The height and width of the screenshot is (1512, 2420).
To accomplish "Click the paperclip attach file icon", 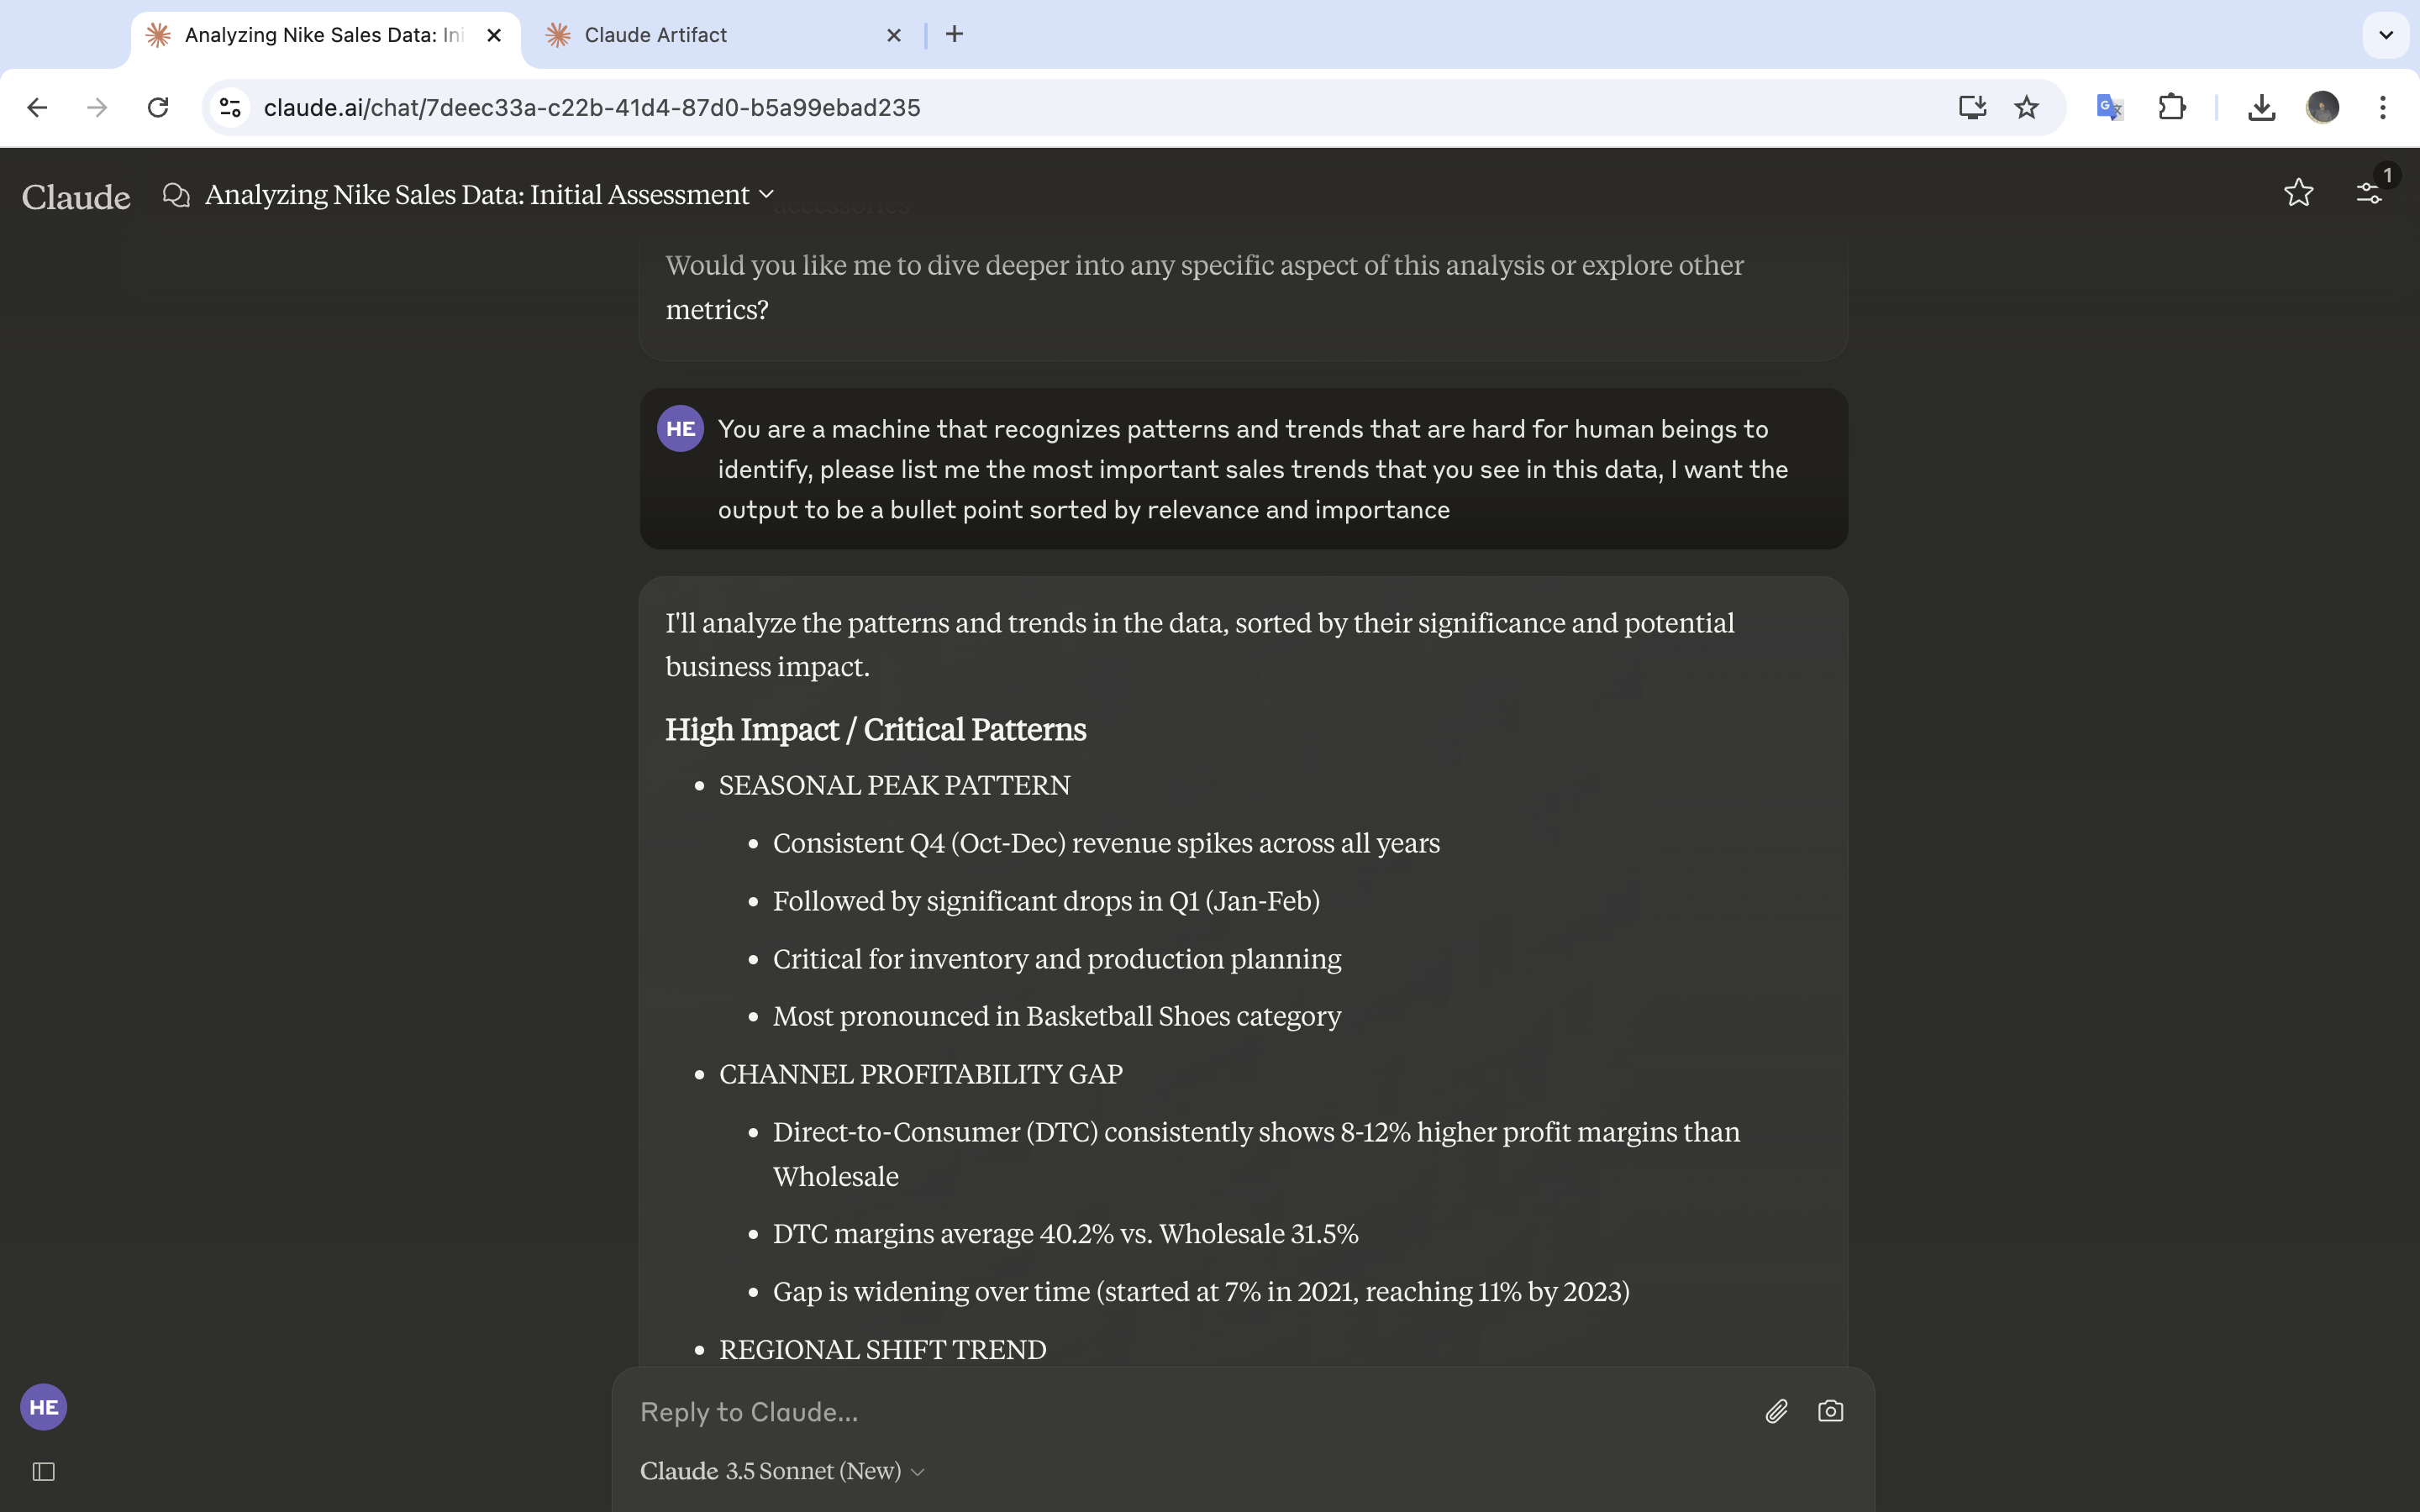I will pos(1776,1411).
